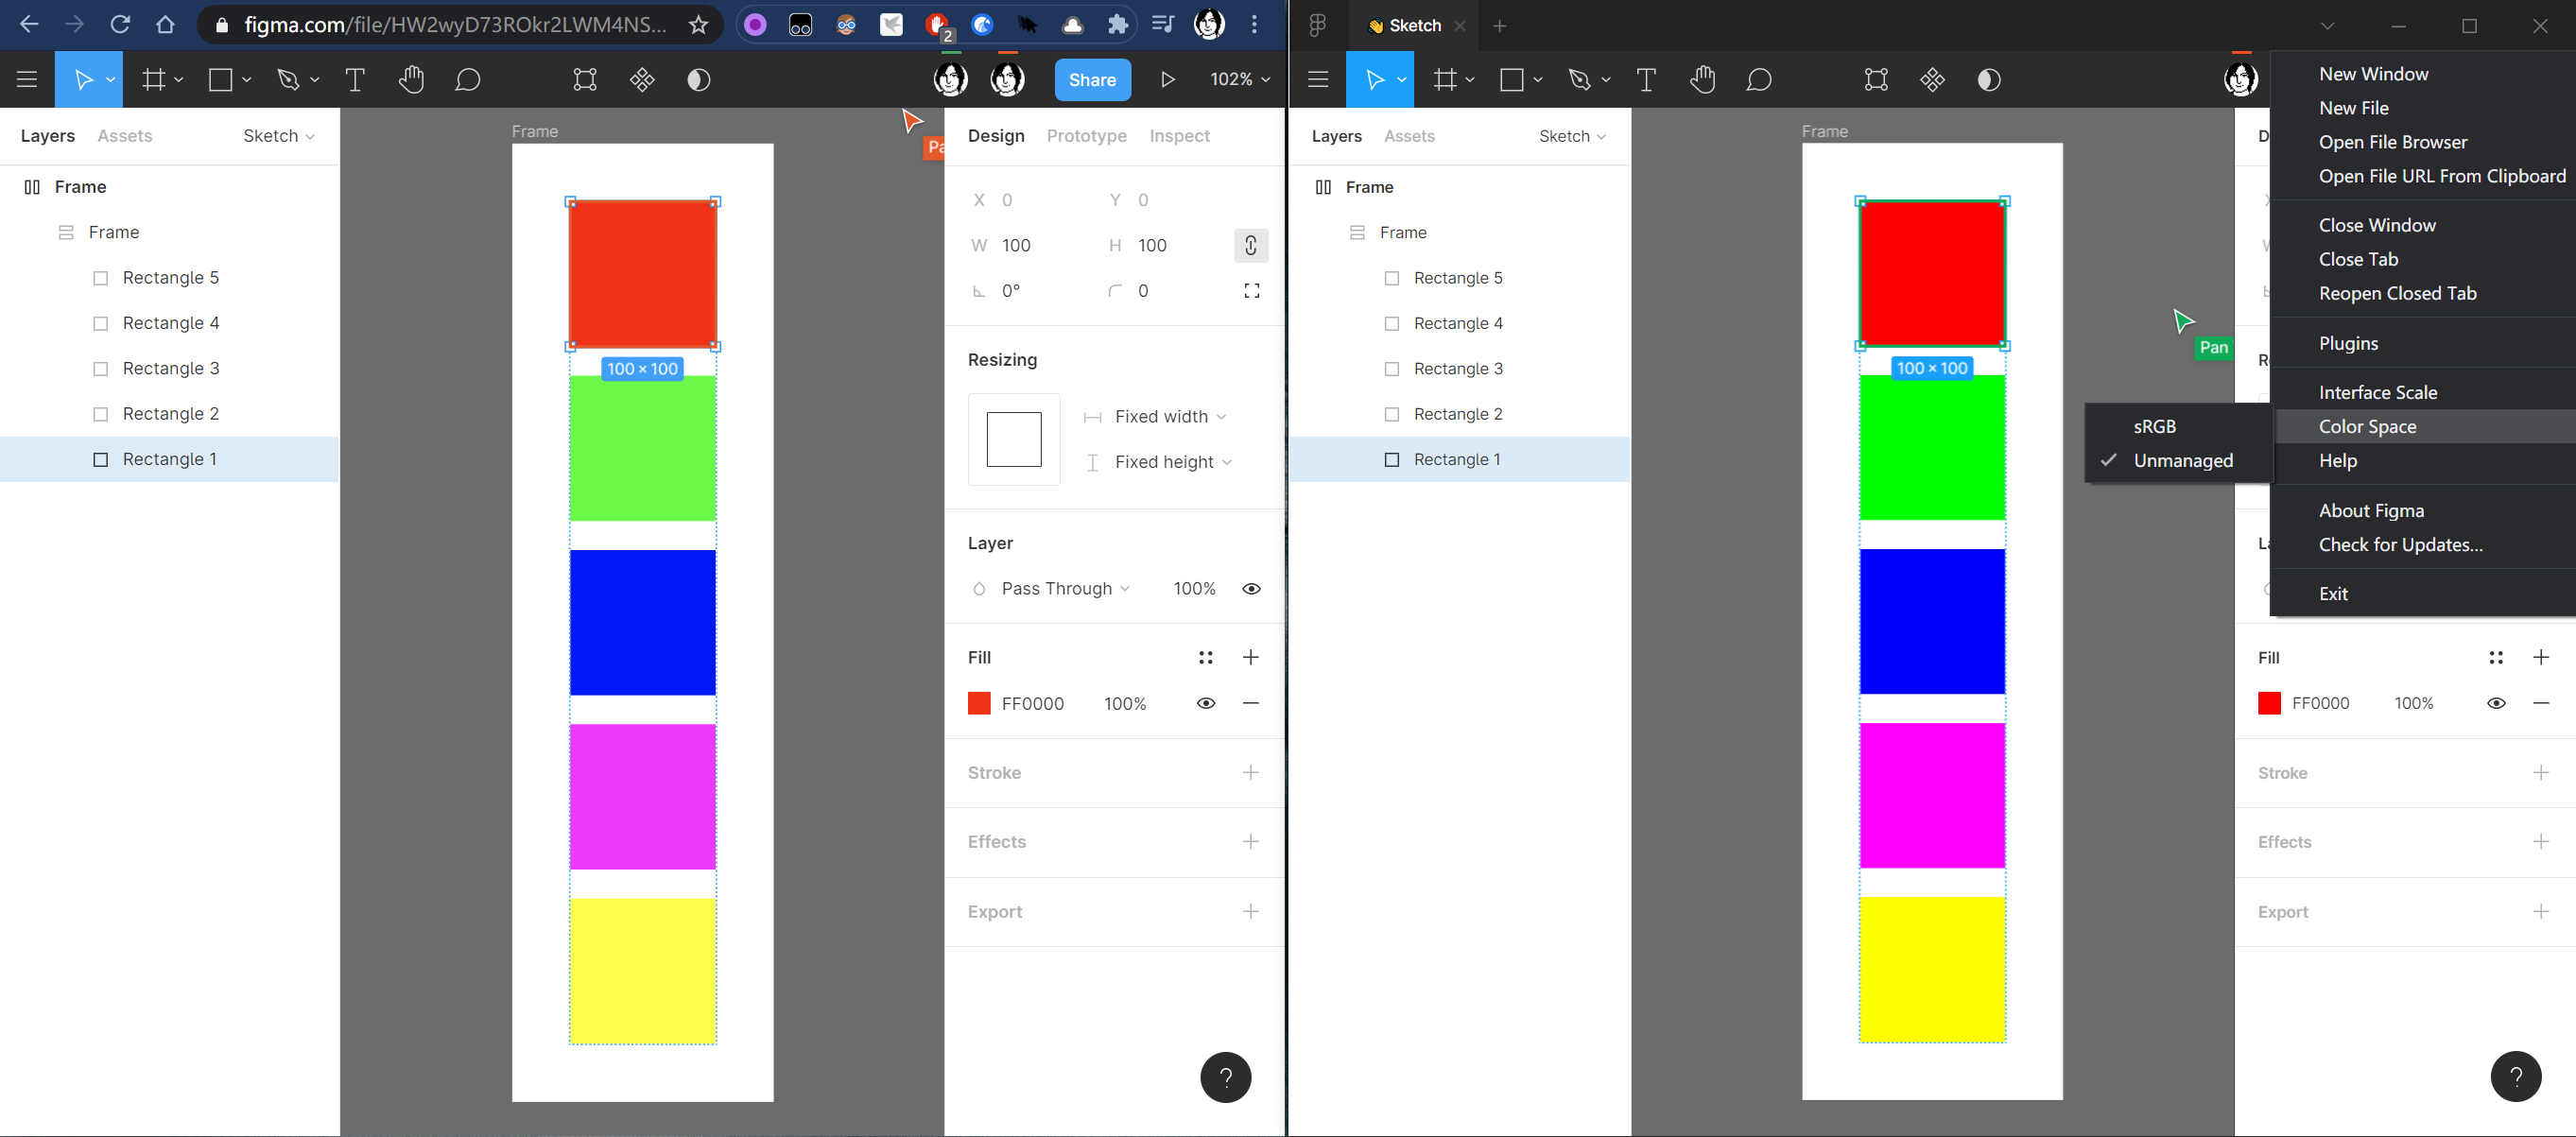Open Fixed width resizing dropdown
This screenshot has width=2576, height=1137.
point(1170,416)
